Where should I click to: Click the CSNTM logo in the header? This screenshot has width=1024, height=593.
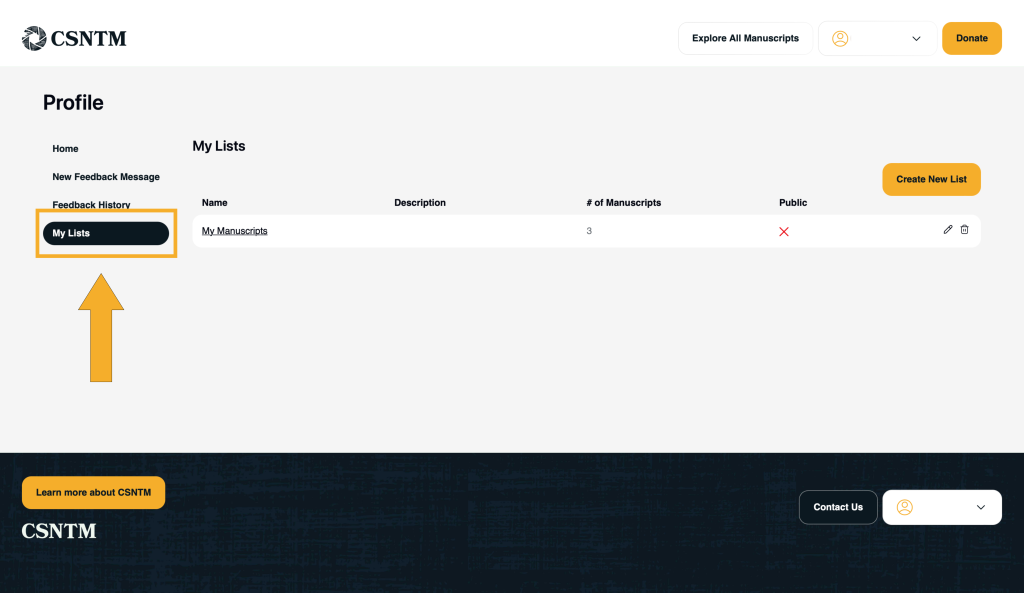74,39
